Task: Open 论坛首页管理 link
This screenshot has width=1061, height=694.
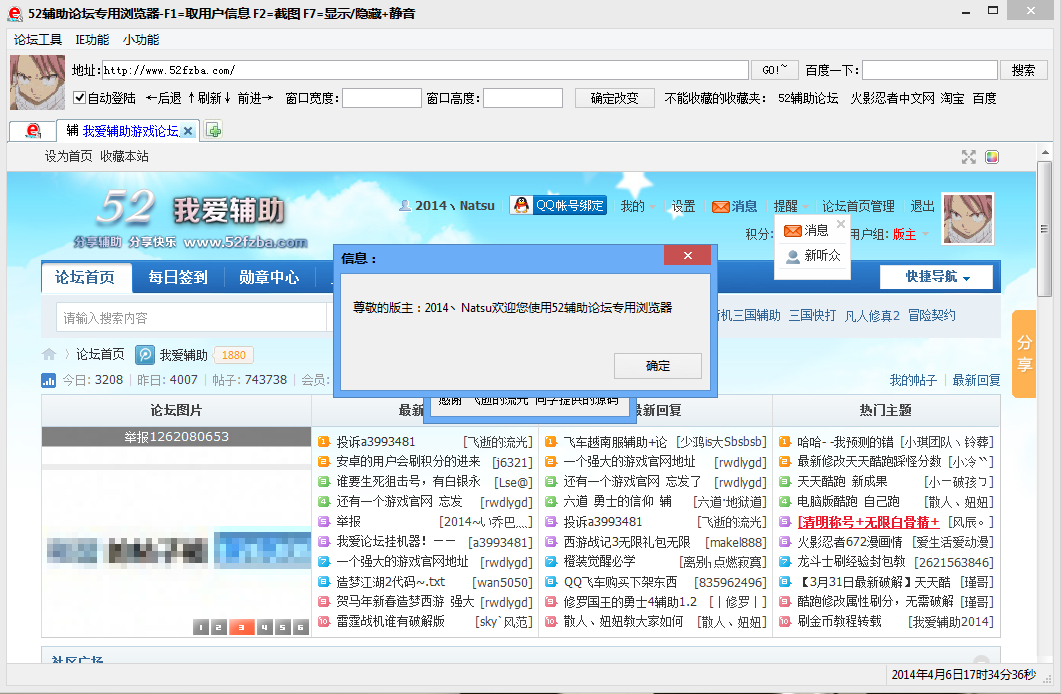Action: pos(858,206)
